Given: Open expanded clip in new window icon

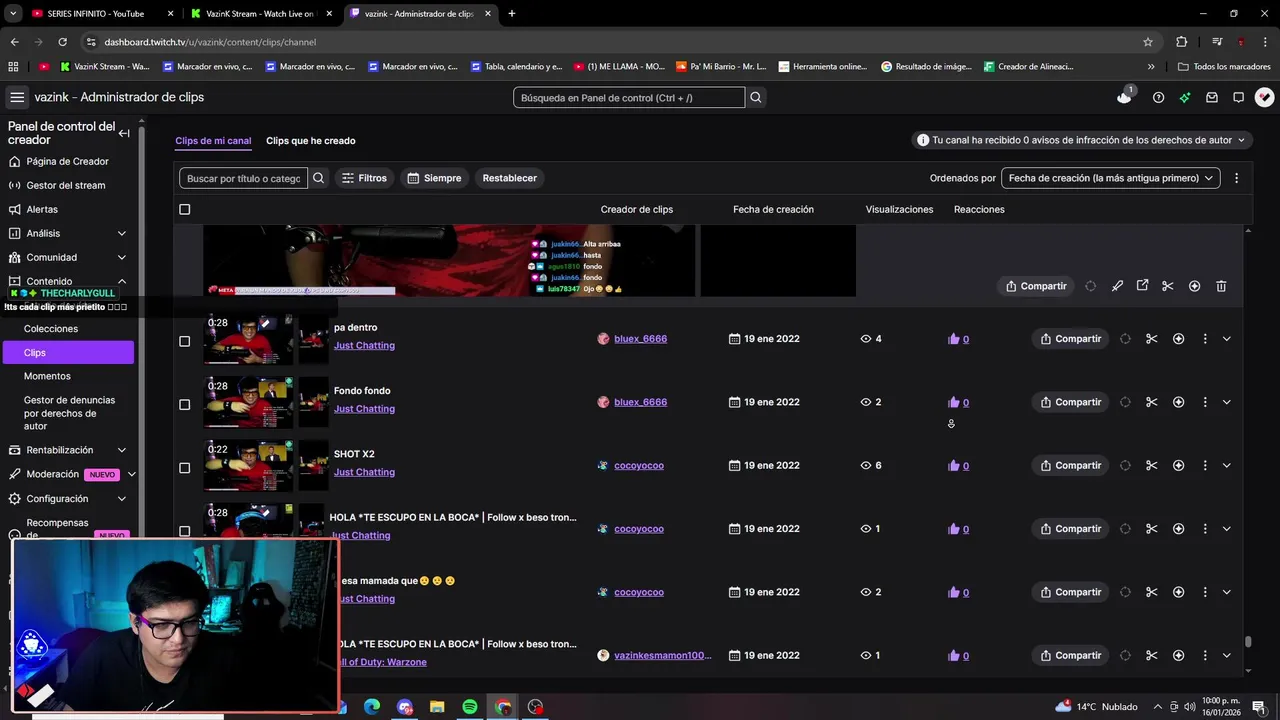Looking at the screenshot, I should point(1142,286).
